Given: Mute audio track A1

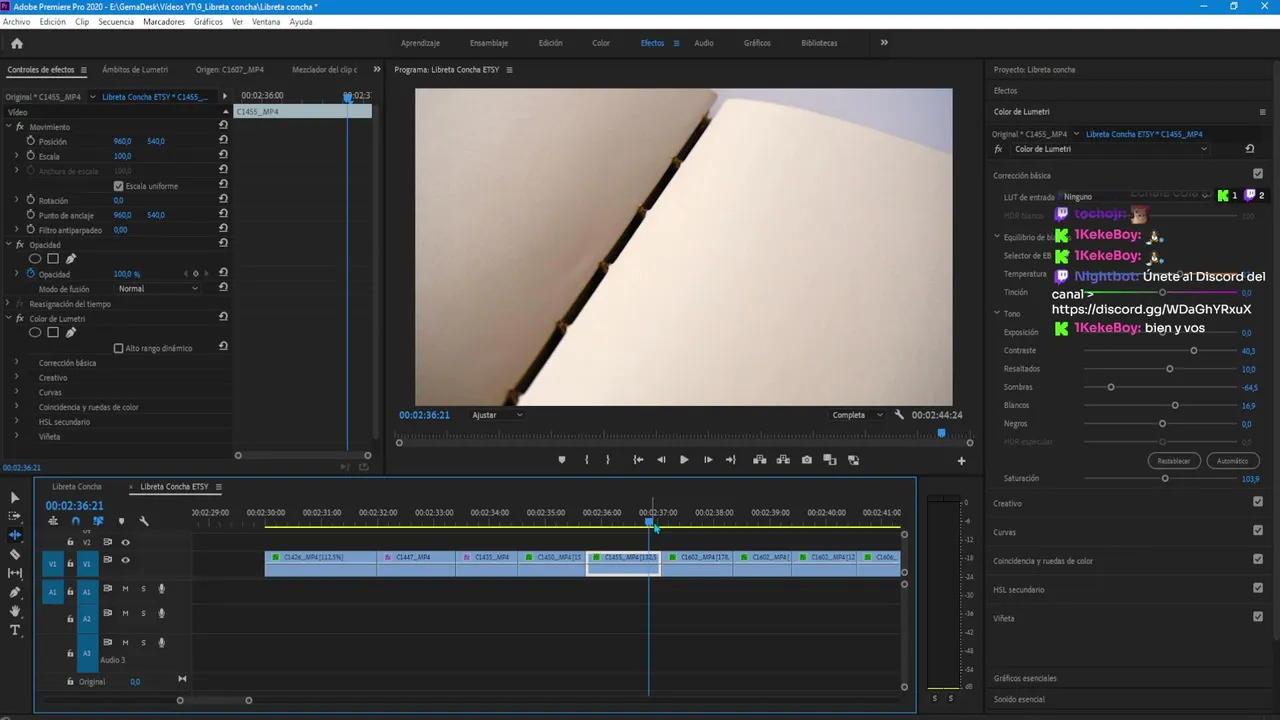Looking at the screenshot, I should click(125, 588).
